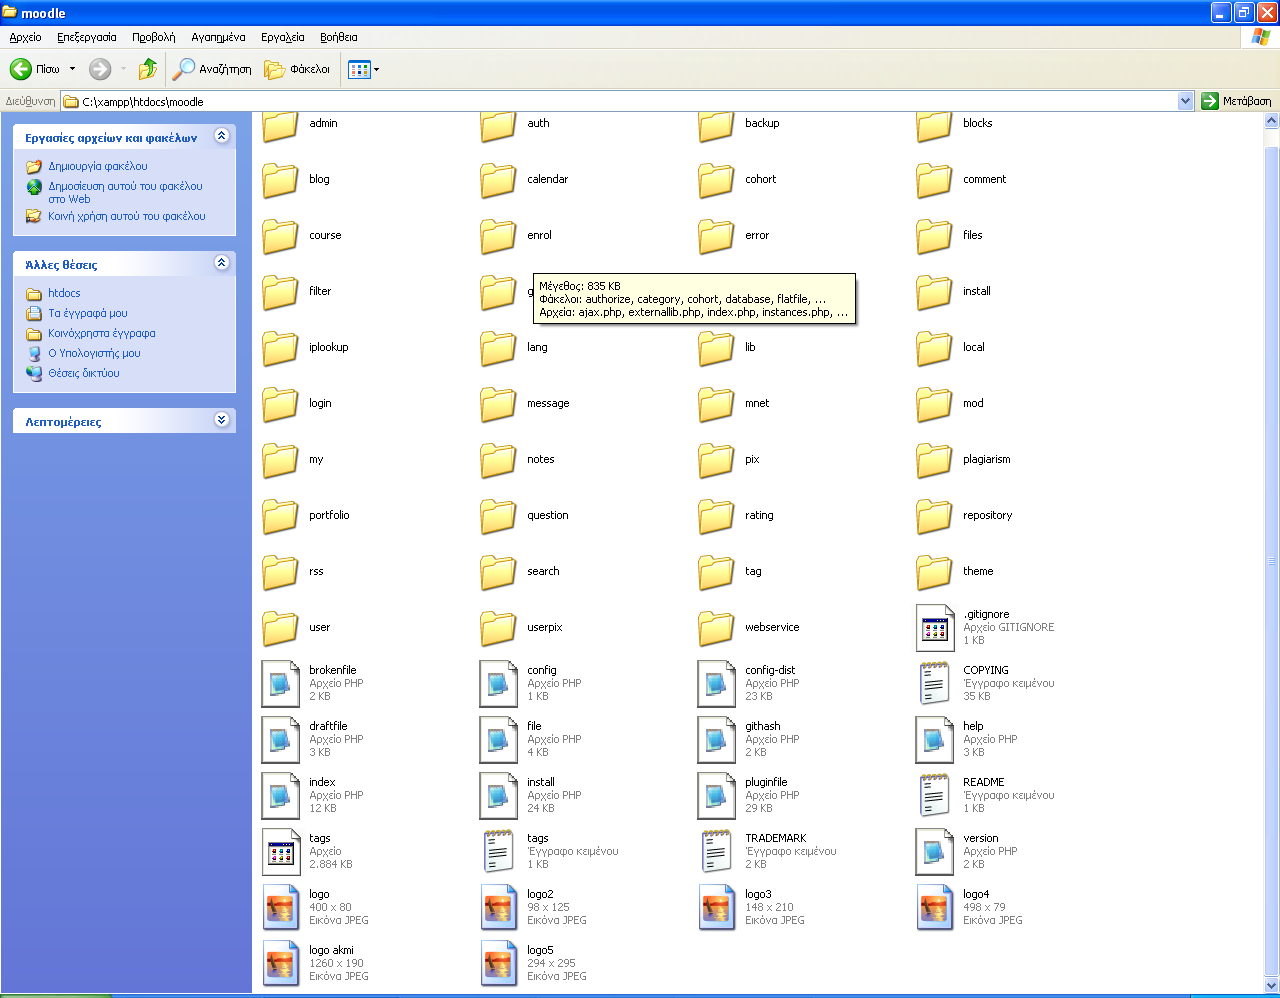
Task: Open the Αγαπημένα menu
Action: pyautogui.click(x=218, y=37)
